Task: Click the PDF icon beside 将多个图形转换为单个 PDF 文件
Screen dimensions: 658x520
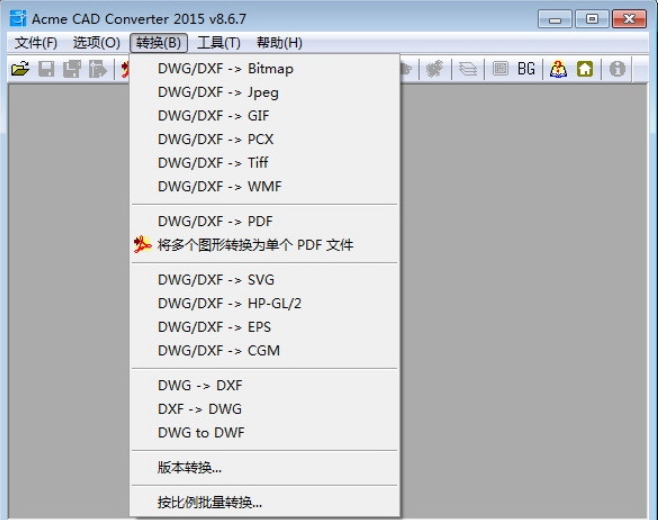Action: coord(142,244)
